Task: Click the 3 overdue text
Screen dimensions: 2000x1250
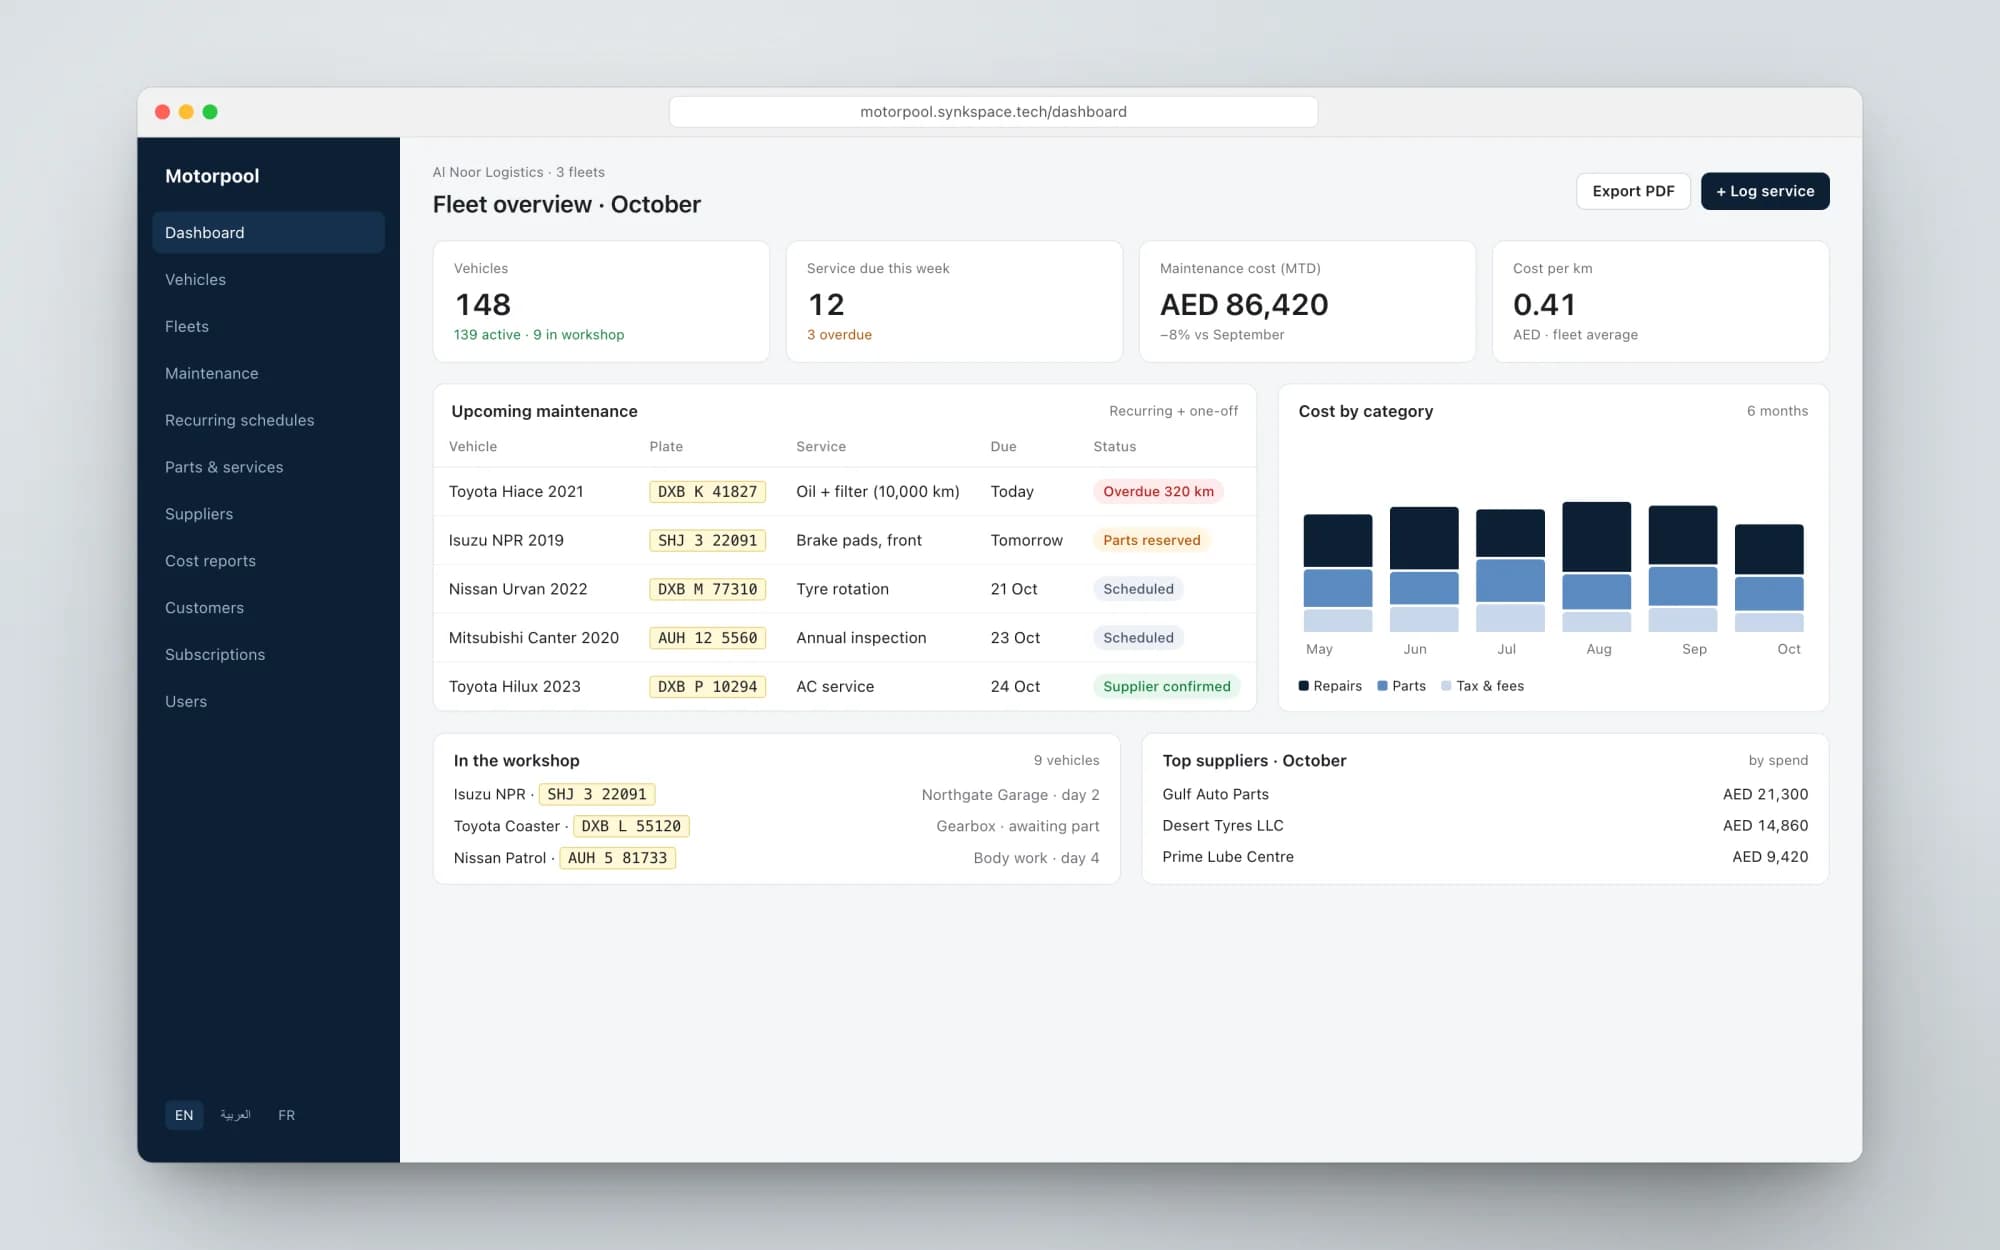Action: (x=839, y=335)
